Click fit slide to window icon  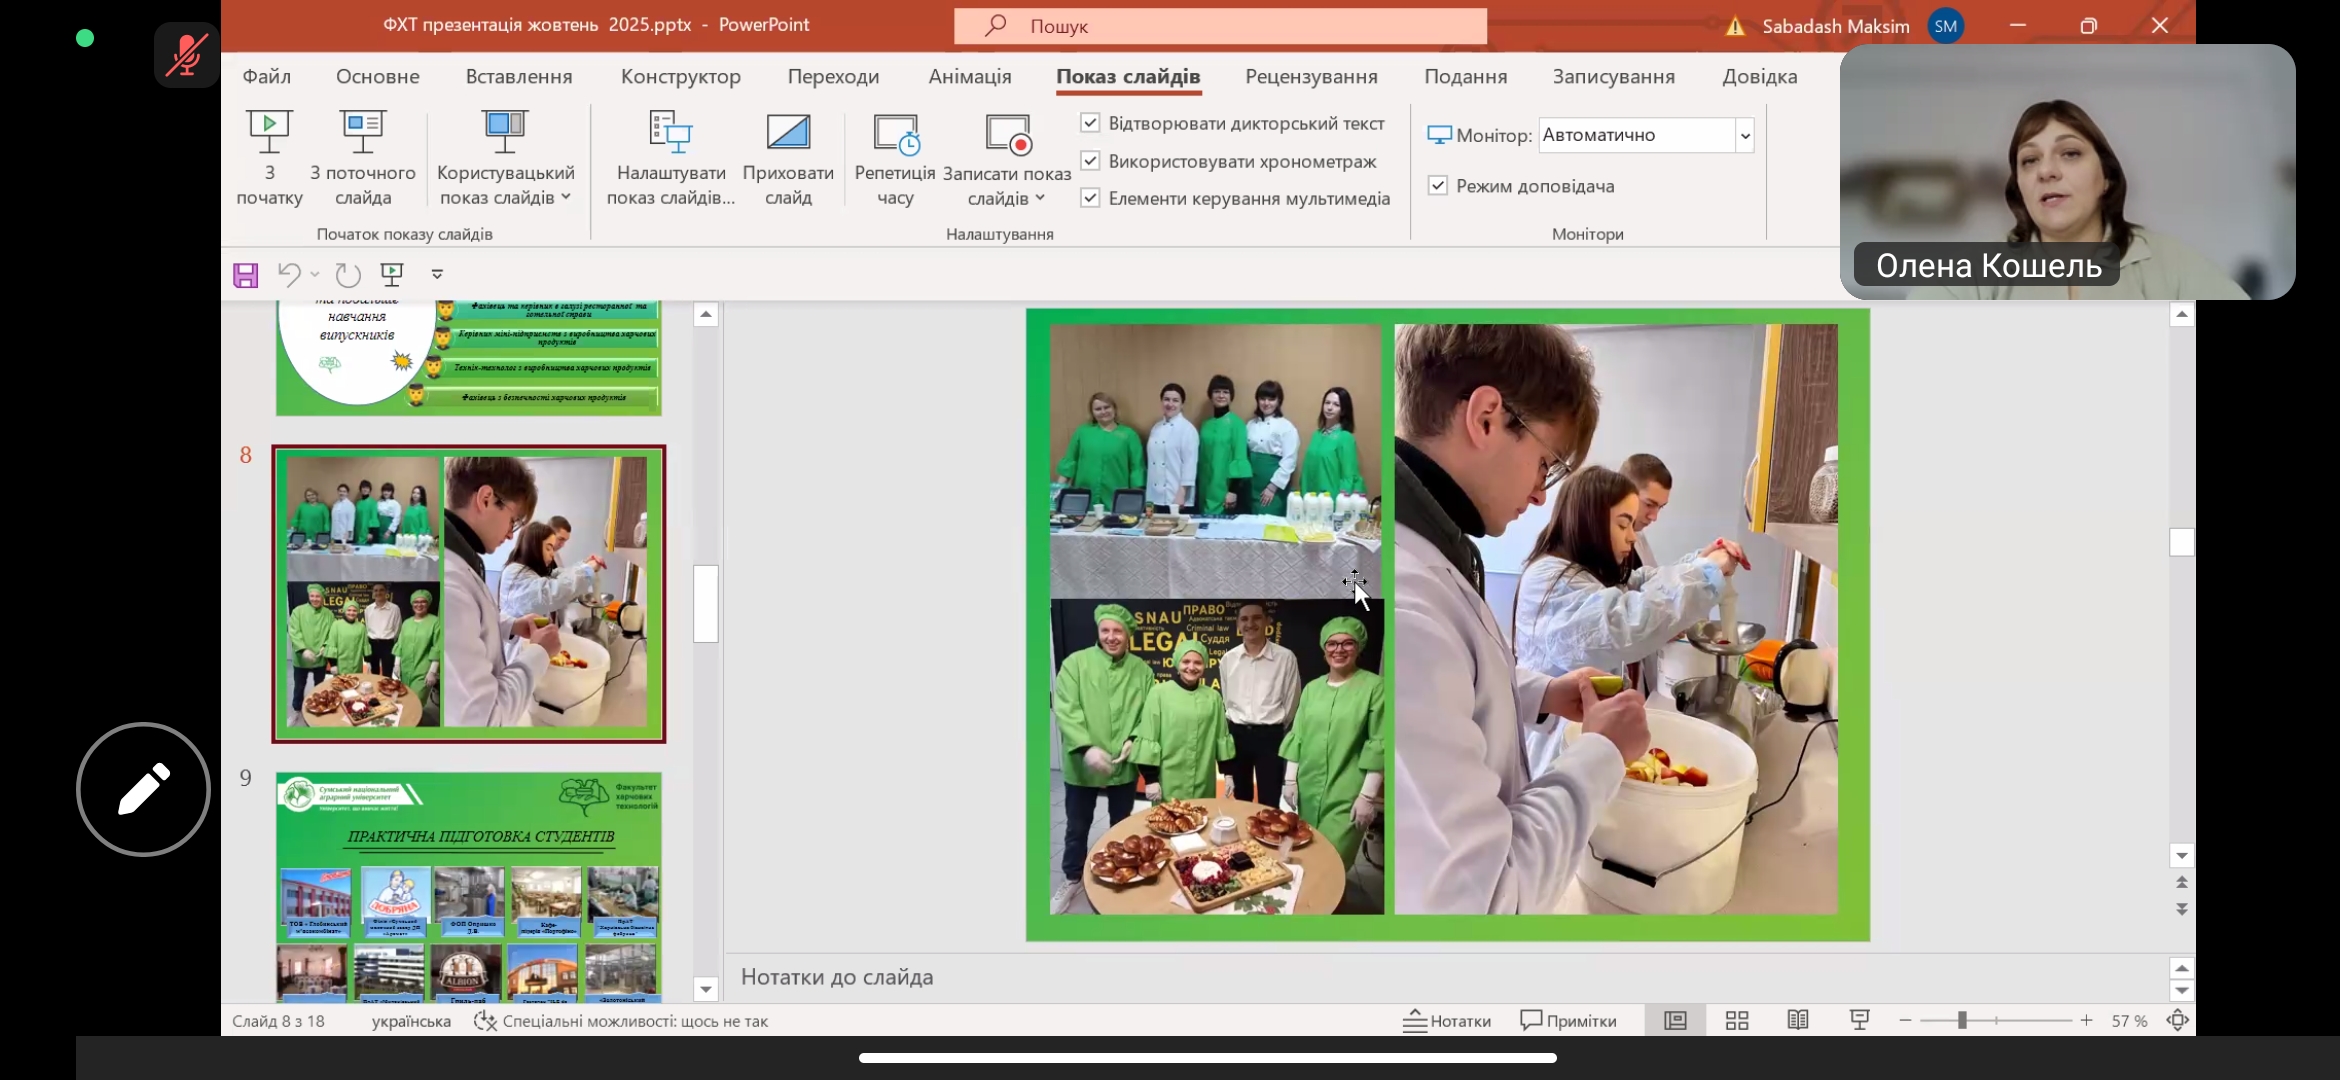tap(2177, 1020)
